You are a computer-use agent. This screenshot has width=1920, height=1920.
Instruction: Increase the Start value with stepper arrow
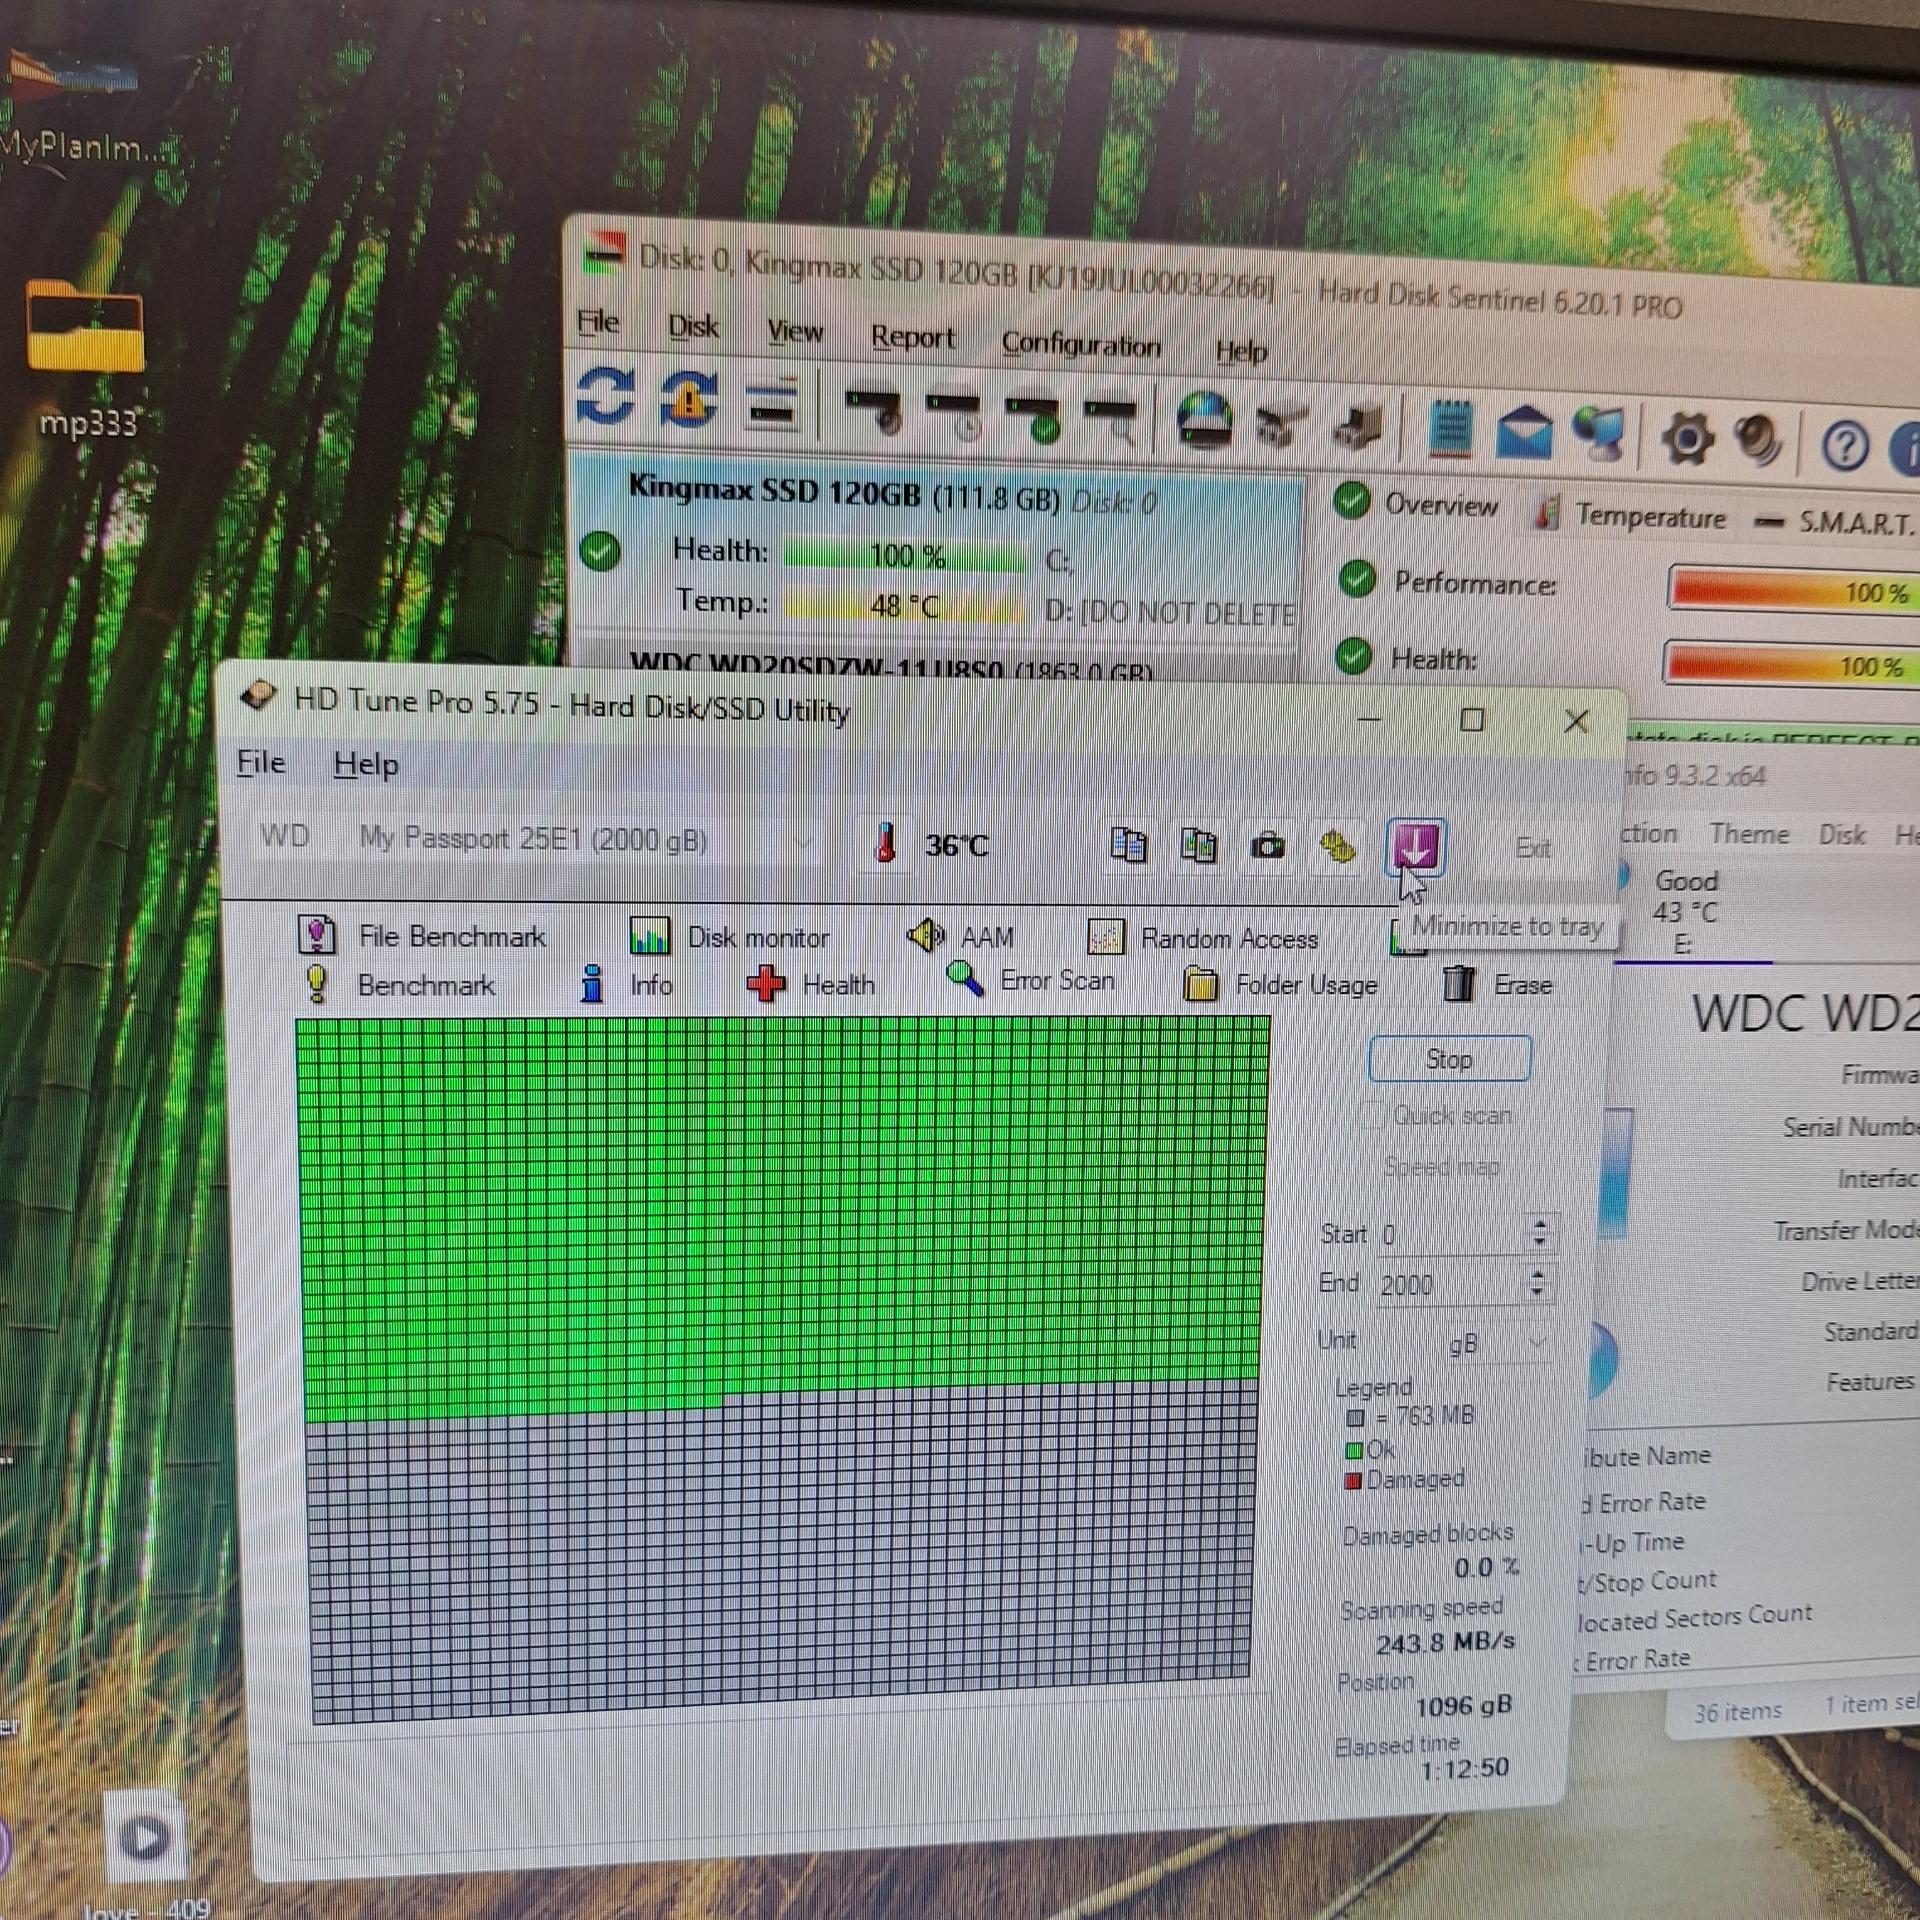(1540, 1224)
